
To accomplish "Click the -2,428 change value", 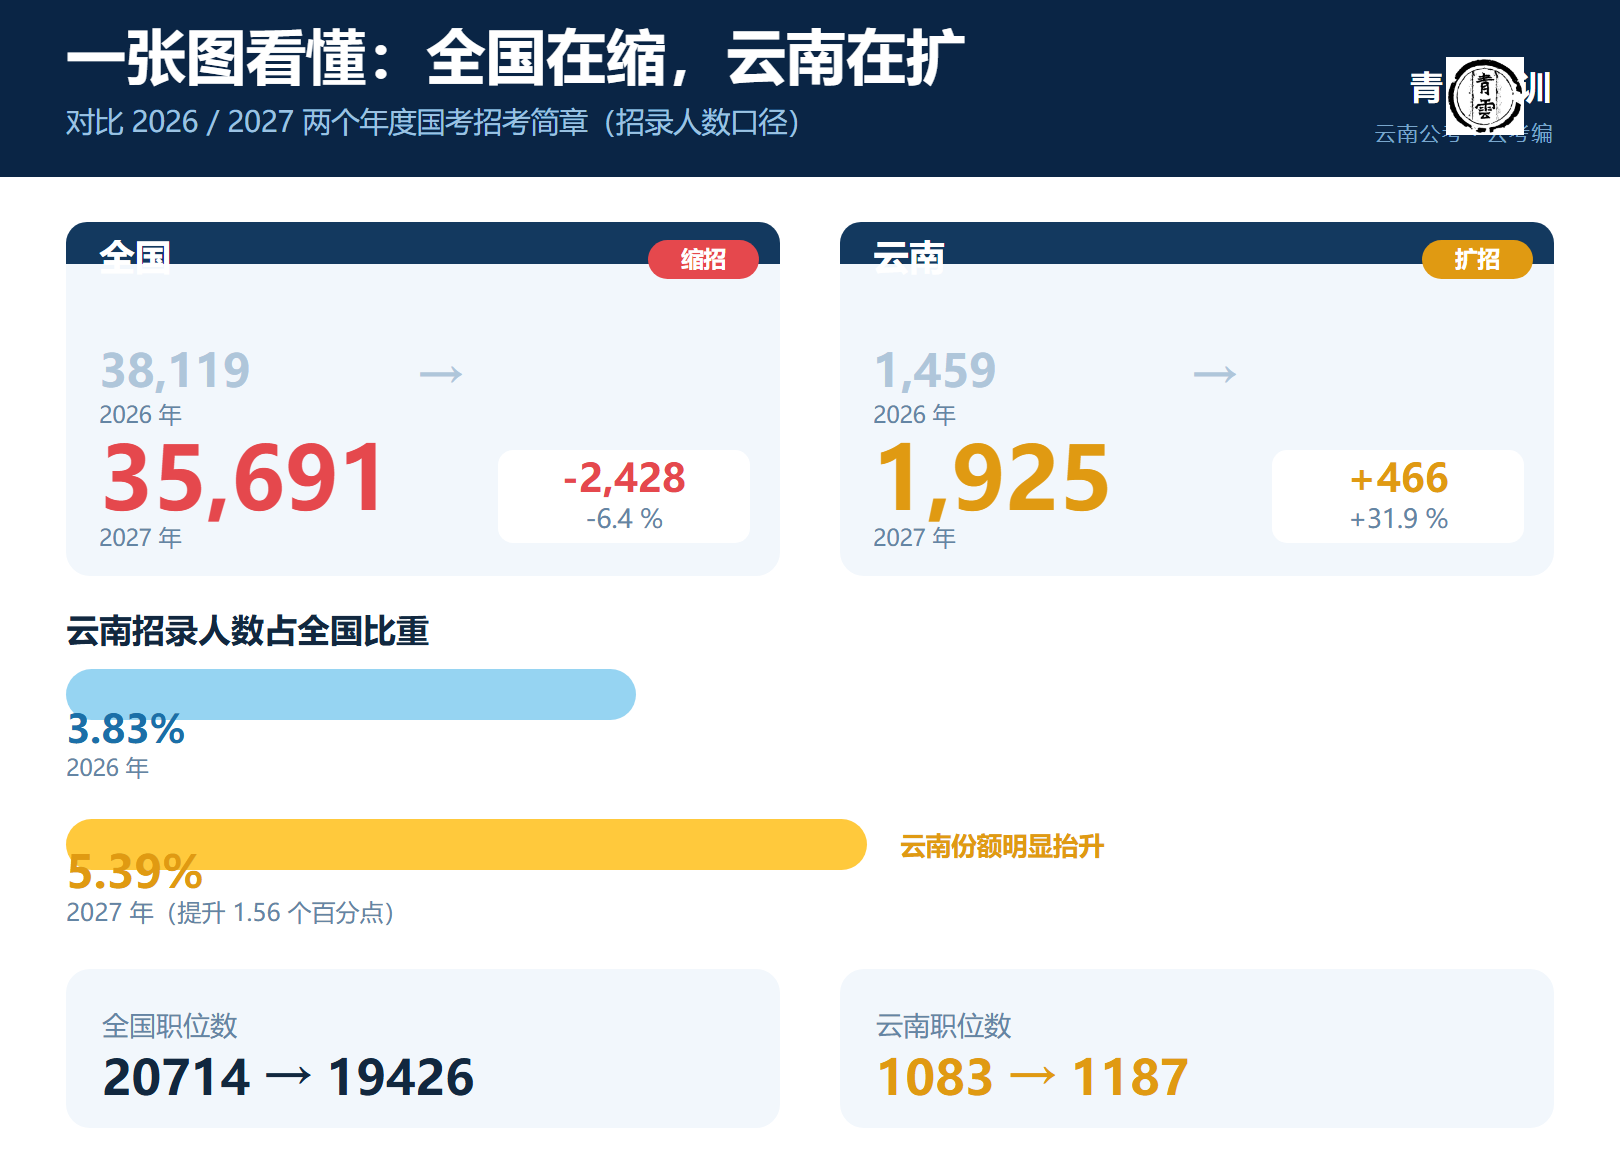I will 624,478.
